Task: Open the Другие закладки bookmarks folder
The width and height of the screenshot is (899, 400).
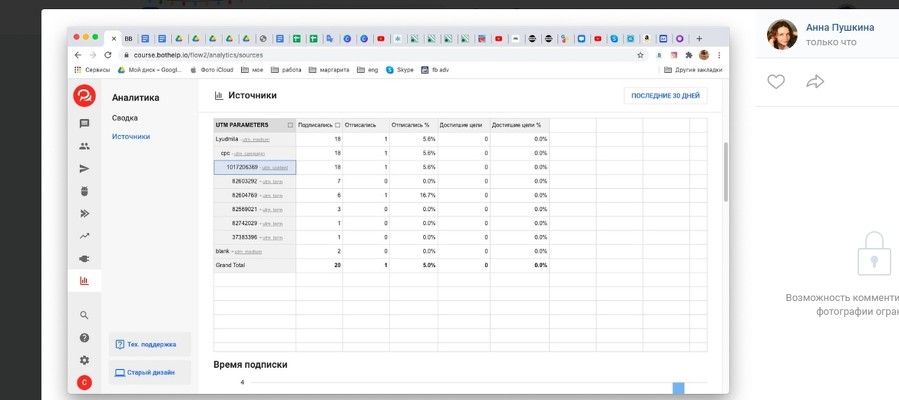Action: click(693, 70)
